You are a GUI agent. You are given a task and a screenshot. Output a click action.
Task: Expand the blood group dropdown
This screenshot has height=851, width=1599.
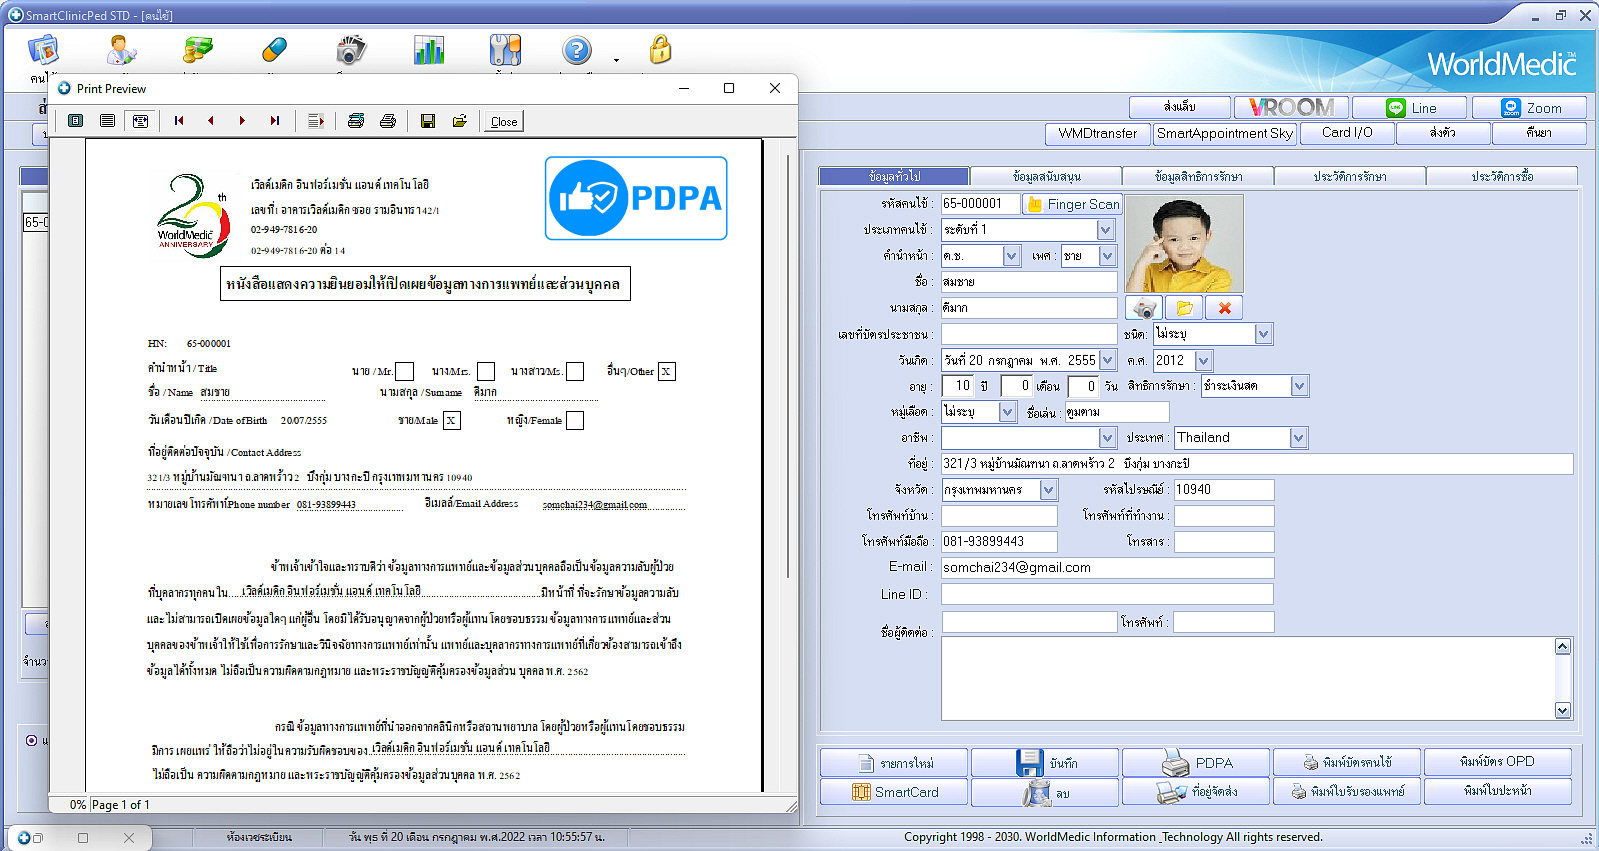tap(1007, 412)
